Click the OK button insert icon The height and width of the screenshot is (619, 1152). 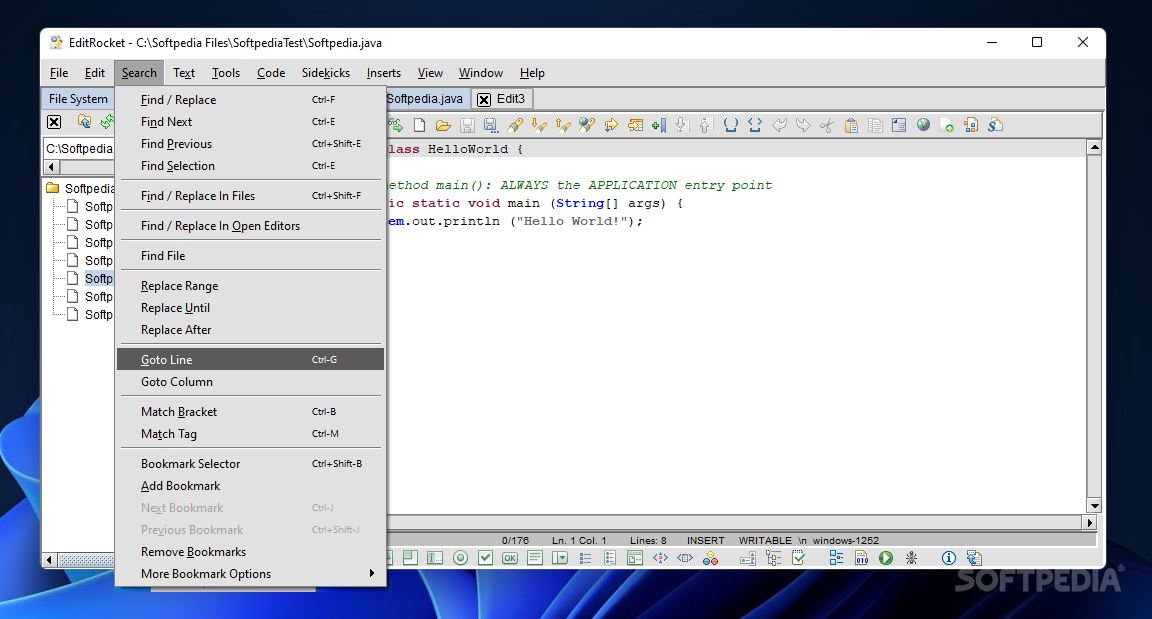click(x=510, y=558)
